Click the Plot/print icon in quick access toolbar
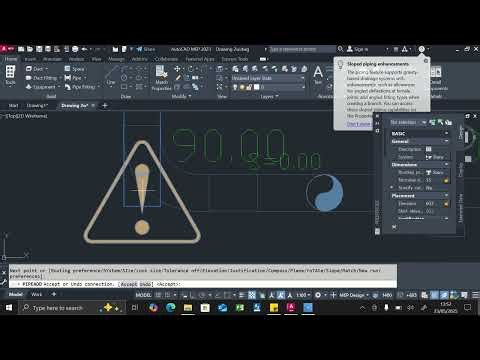The image size is (480, 360). (x=75, y=49)
